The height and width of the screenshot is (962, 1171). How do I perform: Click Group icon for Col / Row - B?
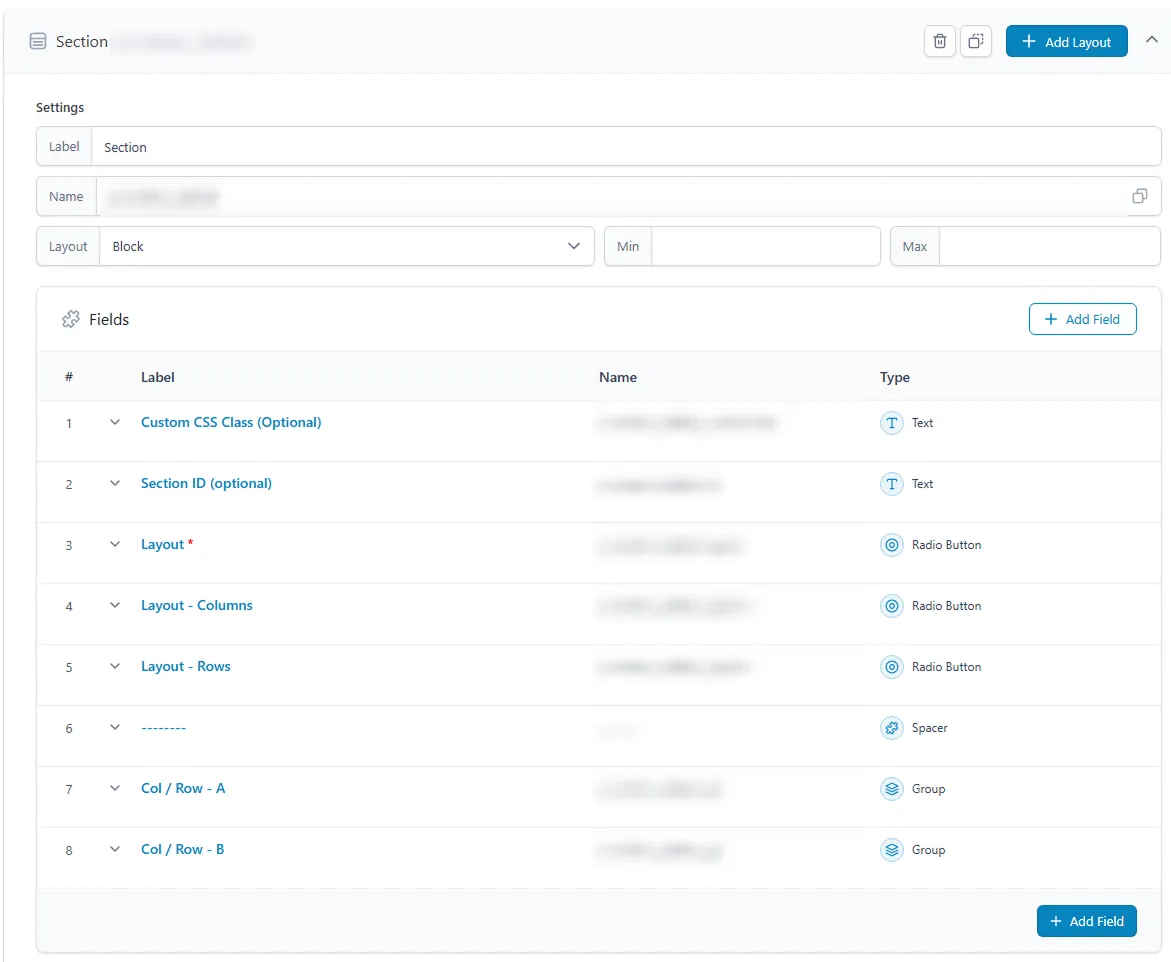click(x=892, y=850)
